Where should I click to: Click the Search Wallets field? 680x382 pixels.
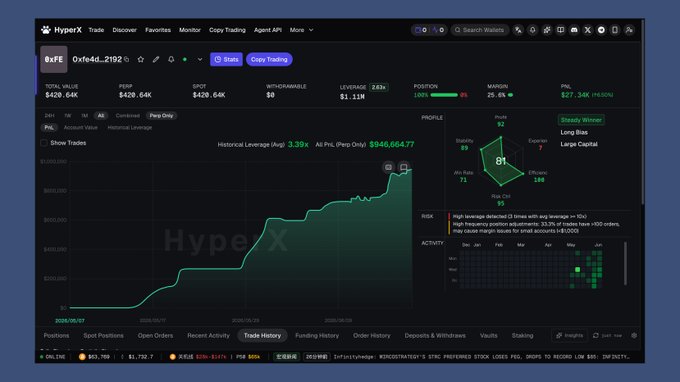[480, 30]
